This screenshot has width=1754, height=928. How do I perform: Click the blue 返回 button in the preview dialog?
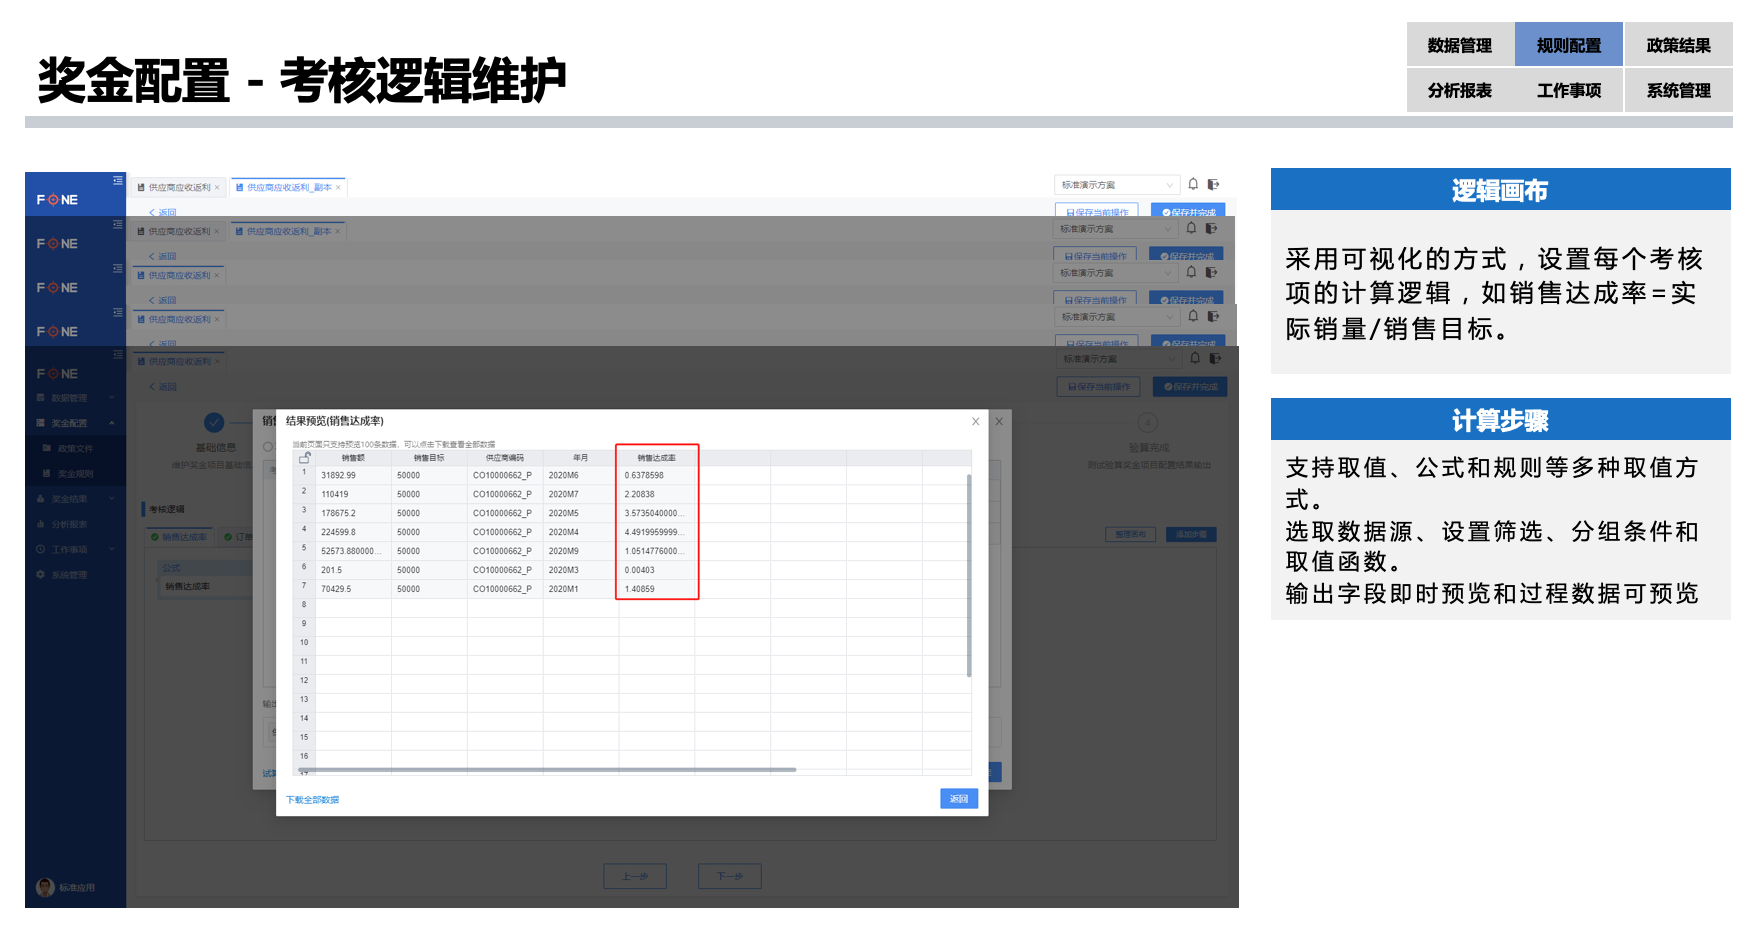[x=959, y=799]
